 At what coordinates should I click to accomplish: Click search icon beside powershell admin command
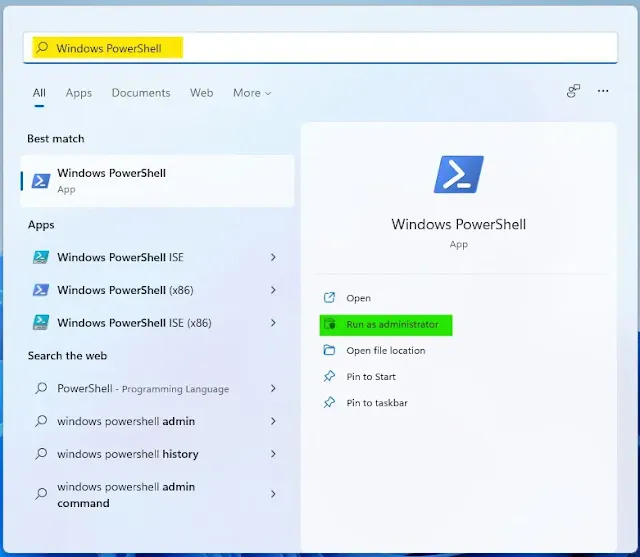(41, 494)
